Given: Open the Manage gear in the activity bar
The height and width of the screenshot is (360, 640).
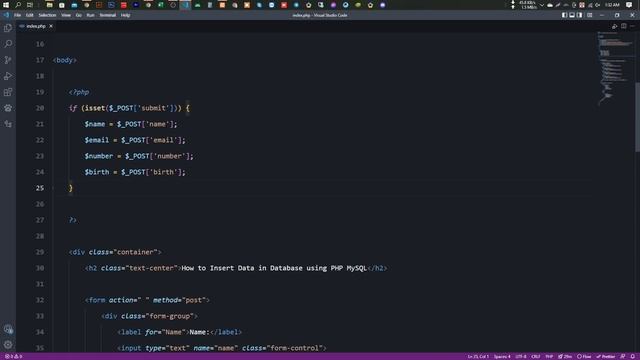Looking at the screenshot, I should [x=8, y=345].
